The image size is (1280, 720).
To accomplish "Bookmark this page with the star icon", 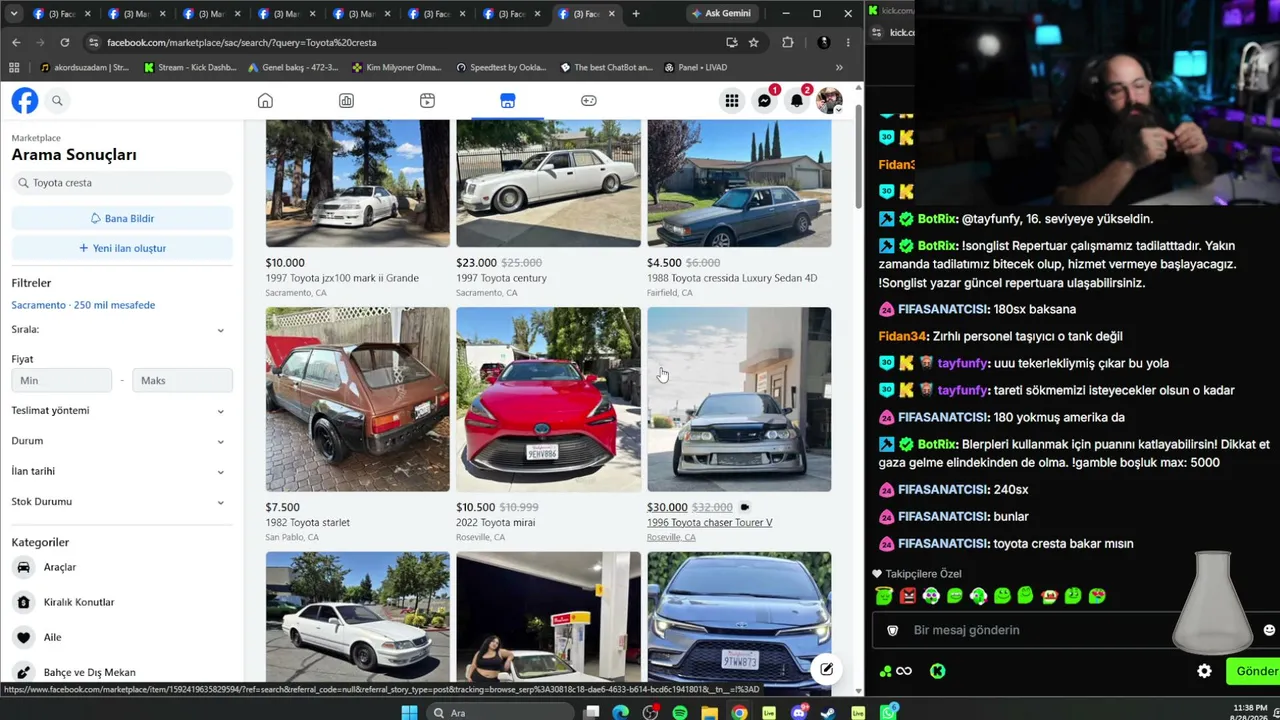I will 753,42.
